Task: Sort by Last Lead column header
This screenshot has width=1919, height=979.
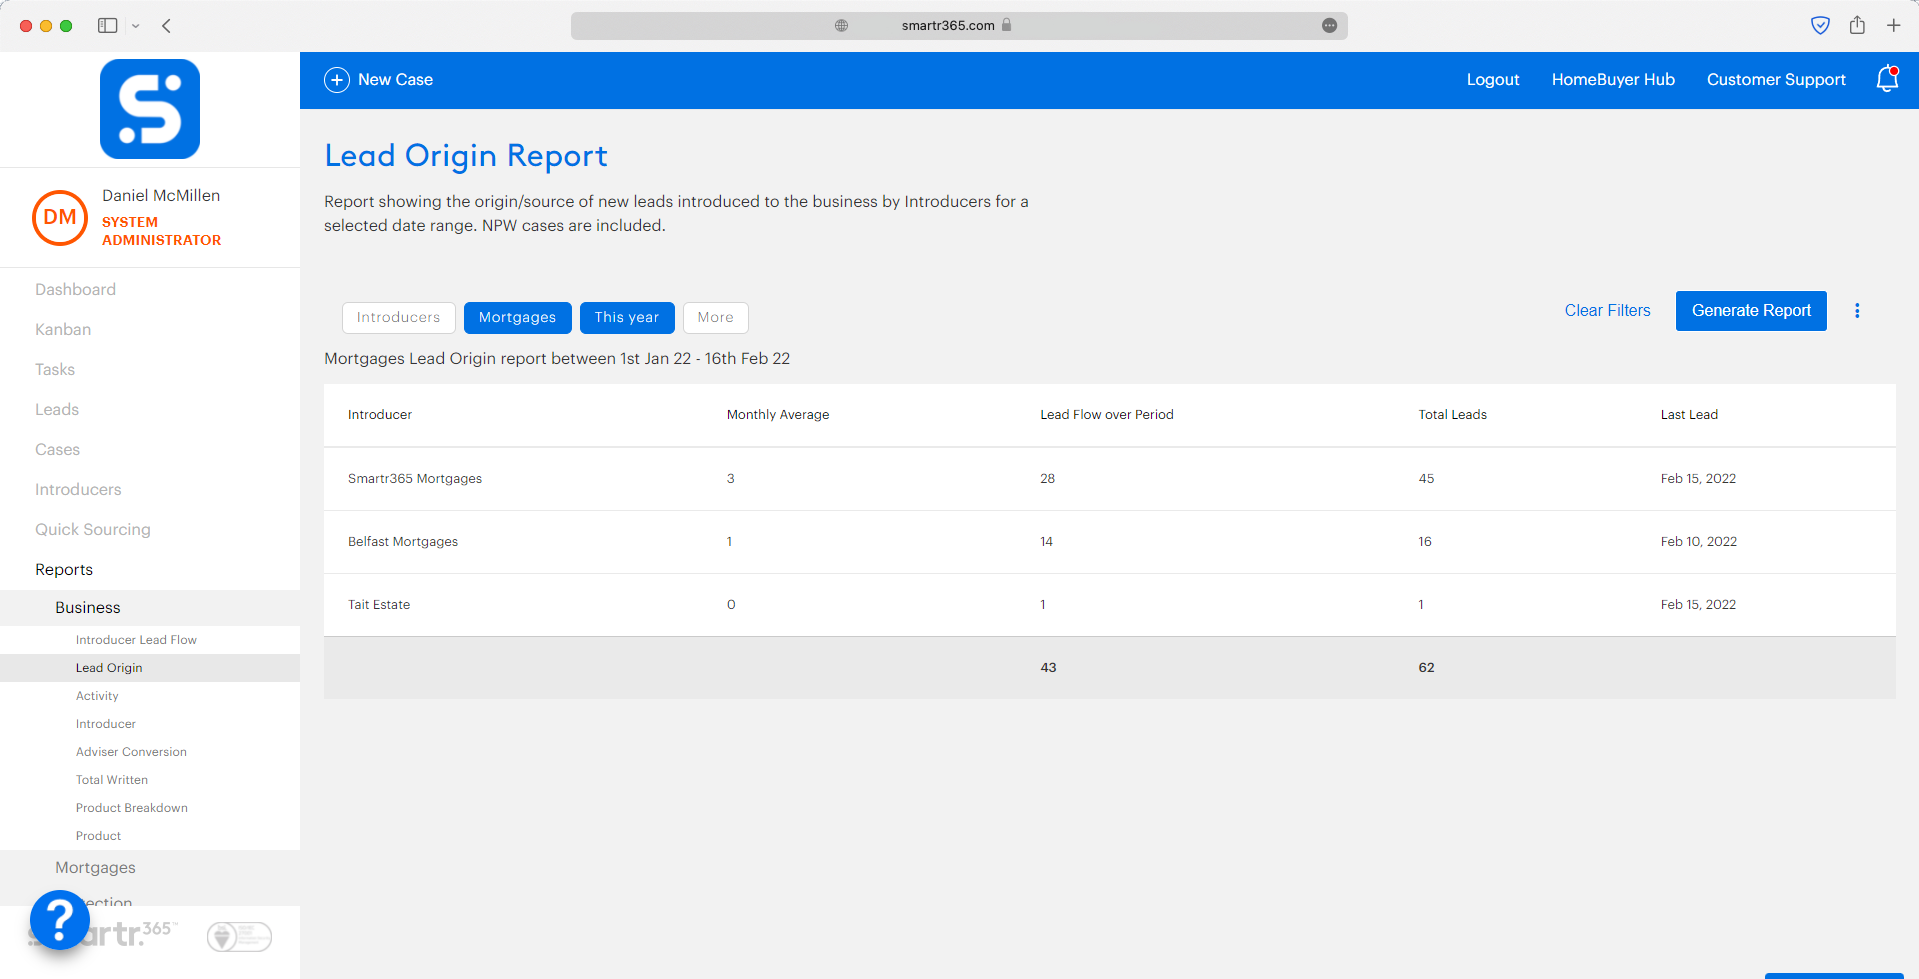Action: pyautogui.click(x=1689, y=415)
